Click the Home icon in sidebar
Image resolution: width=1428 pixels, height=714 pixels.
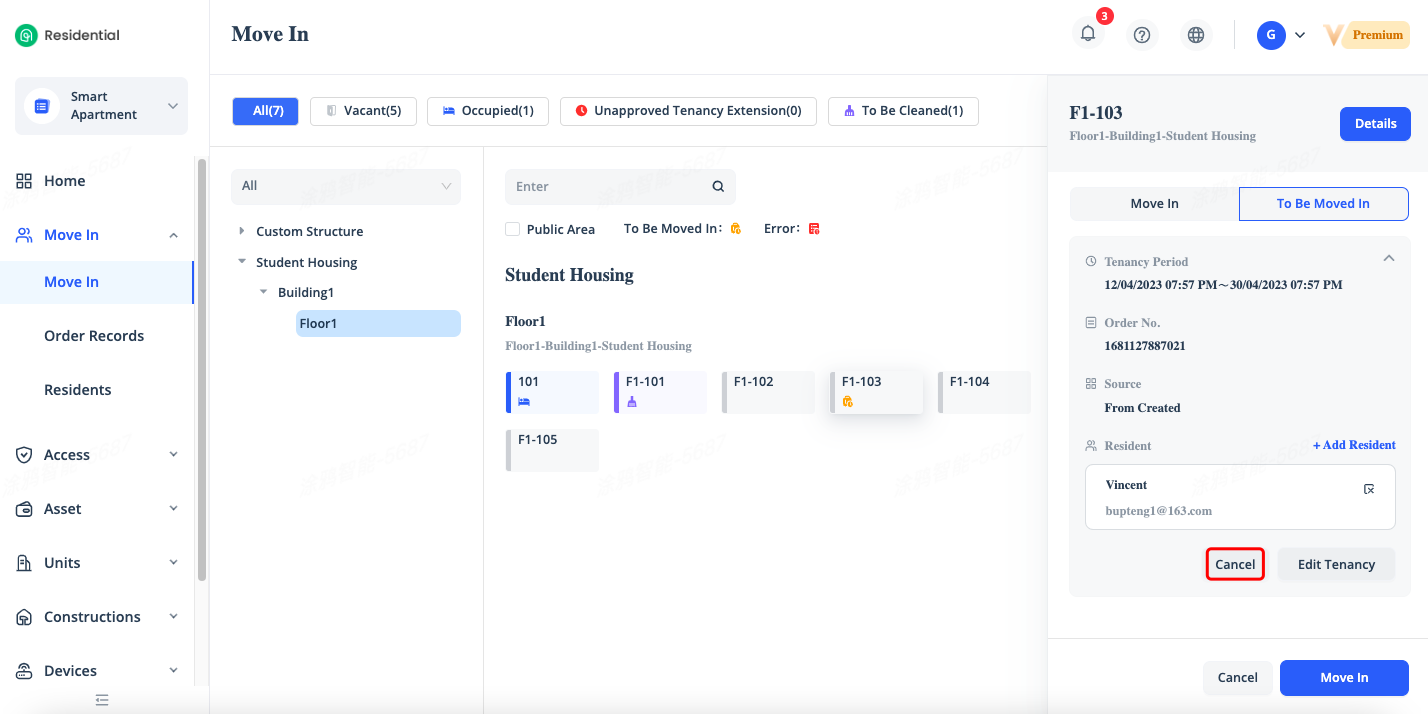pyautogui.click(x=24, y=181)
